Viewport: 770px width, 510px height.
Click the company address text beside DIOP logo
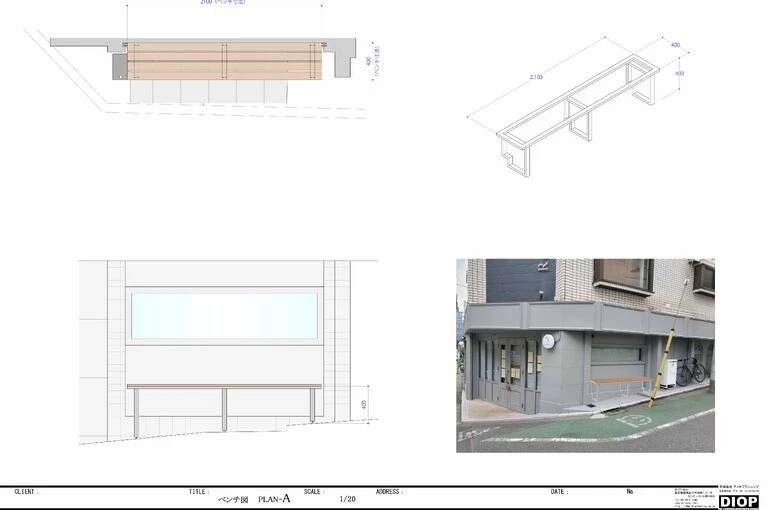click(695, 497)
